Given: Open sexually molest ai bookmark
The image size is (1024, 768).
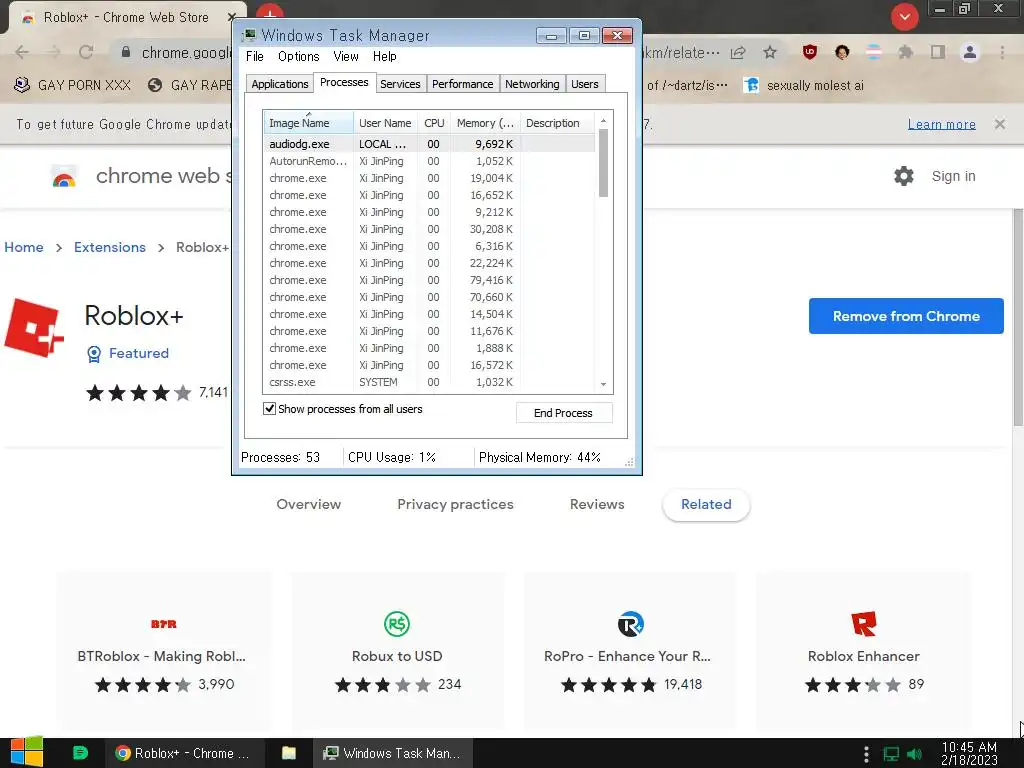Looking at the screenshot, I should point(804,86).
